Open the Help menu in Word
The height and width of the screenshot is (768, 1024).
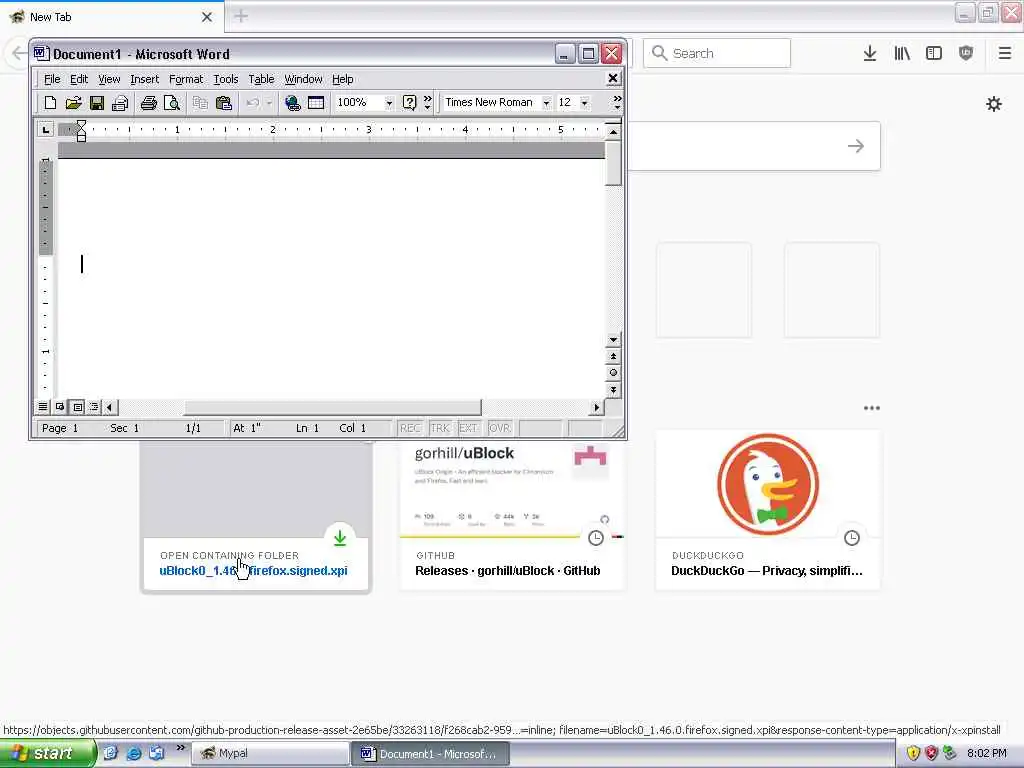click(343, 79)
